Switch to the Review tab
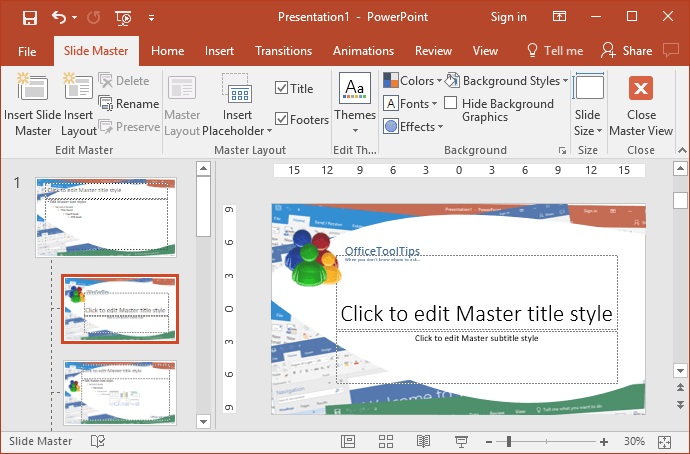The height and width of the screenshot is (454, 690). 433,51
